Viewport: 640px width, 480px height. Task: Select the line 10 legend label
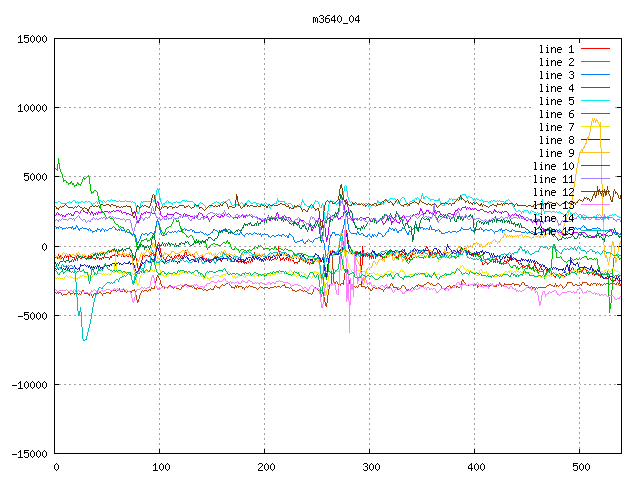point(553,166)
